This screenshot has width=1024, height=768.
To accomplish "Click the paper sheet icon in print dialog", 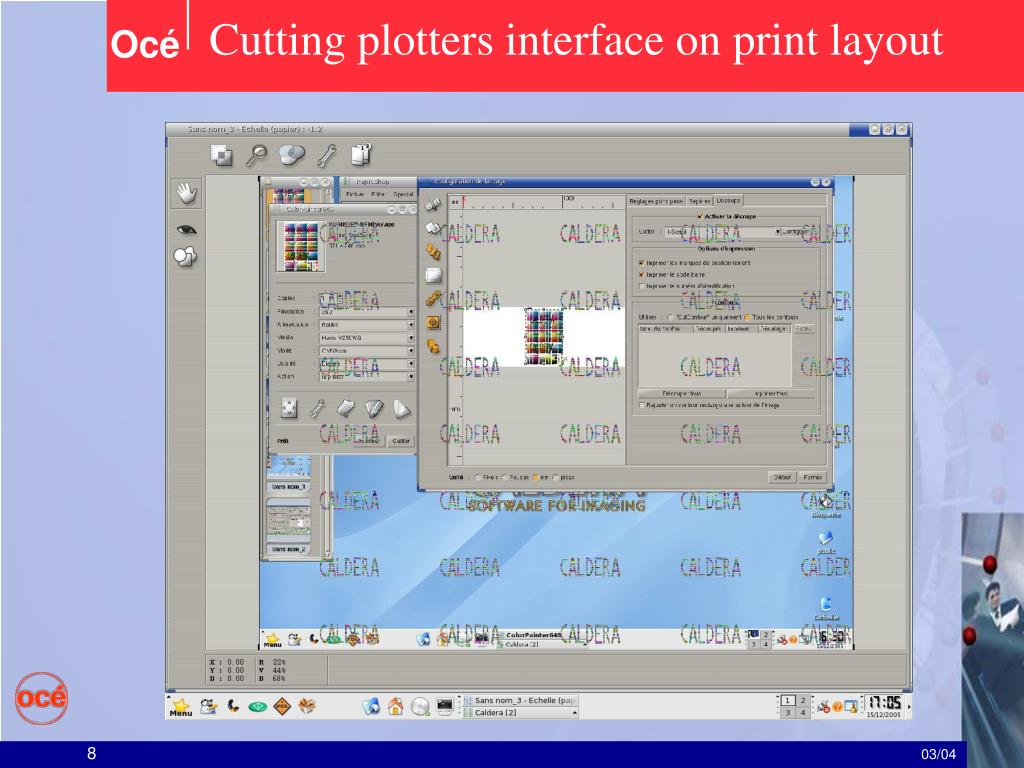I will pyautogui.click(x=345, y=408).
